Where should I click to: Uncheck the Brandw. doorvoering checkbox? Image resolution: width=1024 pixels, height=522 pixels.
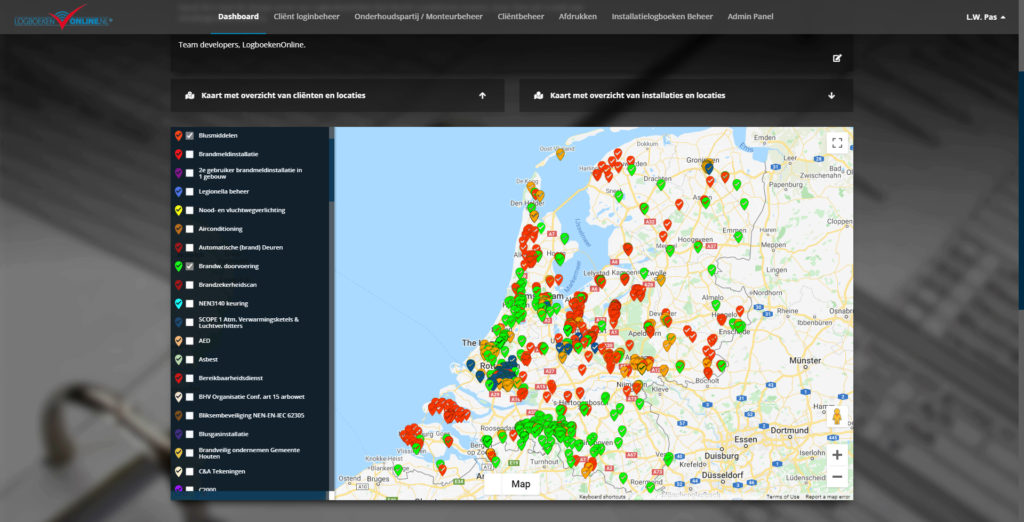[190, 266]
